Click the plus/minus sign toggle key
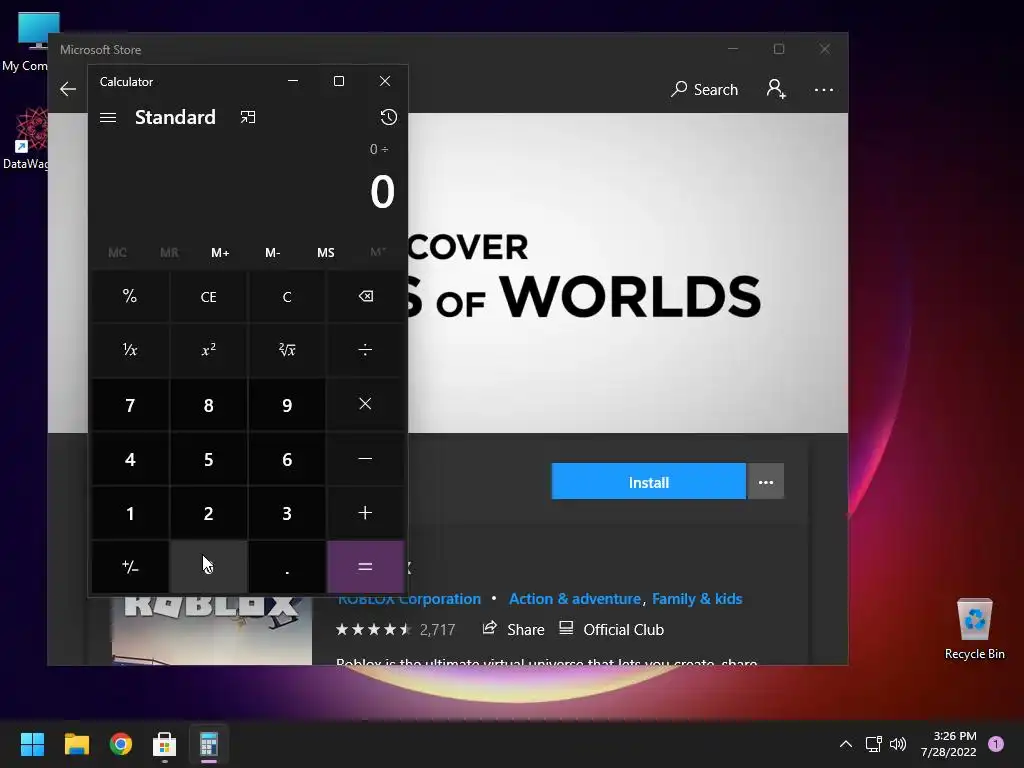Viewport: 1024px width, 768px height. pyautogui.click(x=130, y=567)
